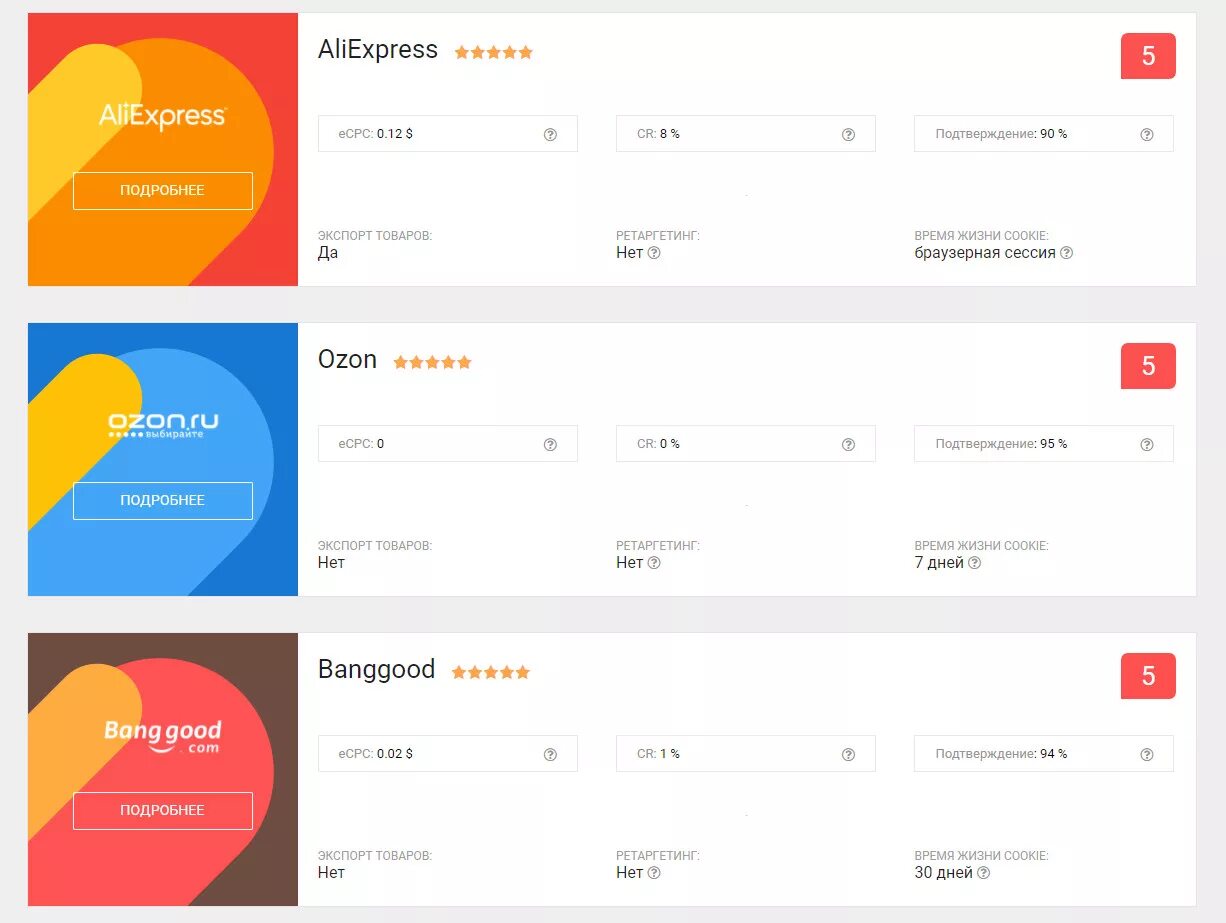Click the AliExpress logo image
Viewport: 1226px width, 923px height.
[163, 116]
